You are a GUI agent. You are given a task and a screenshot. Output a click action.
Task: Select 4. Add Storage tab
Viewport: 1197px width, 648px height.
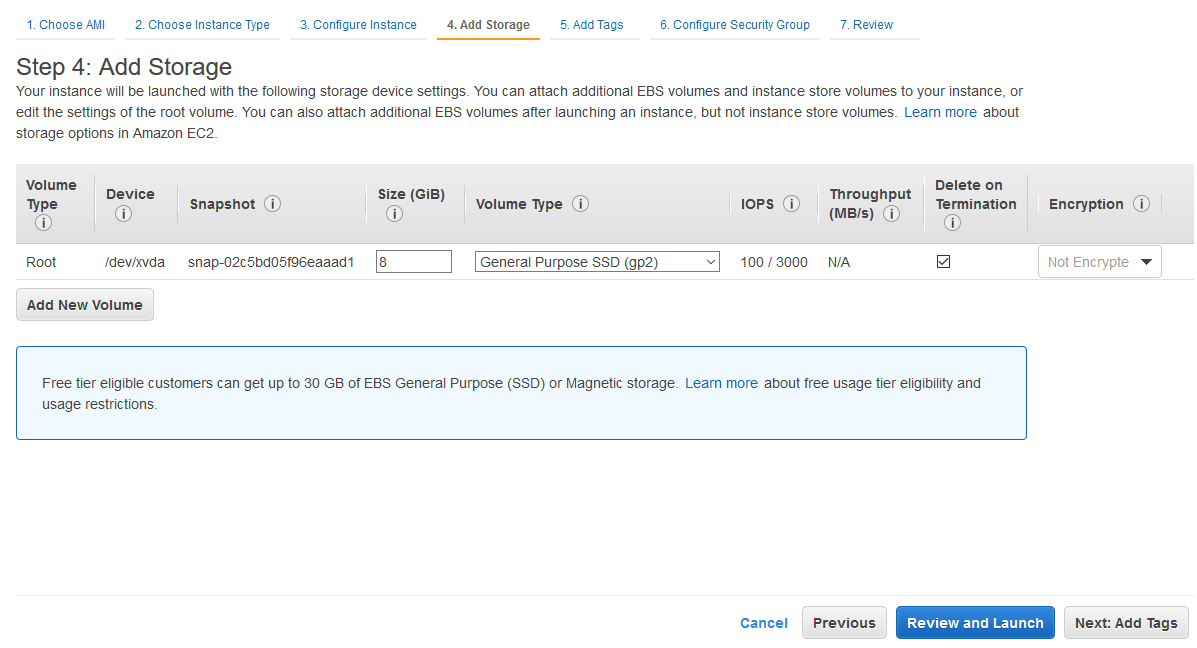tap(489, 24)
